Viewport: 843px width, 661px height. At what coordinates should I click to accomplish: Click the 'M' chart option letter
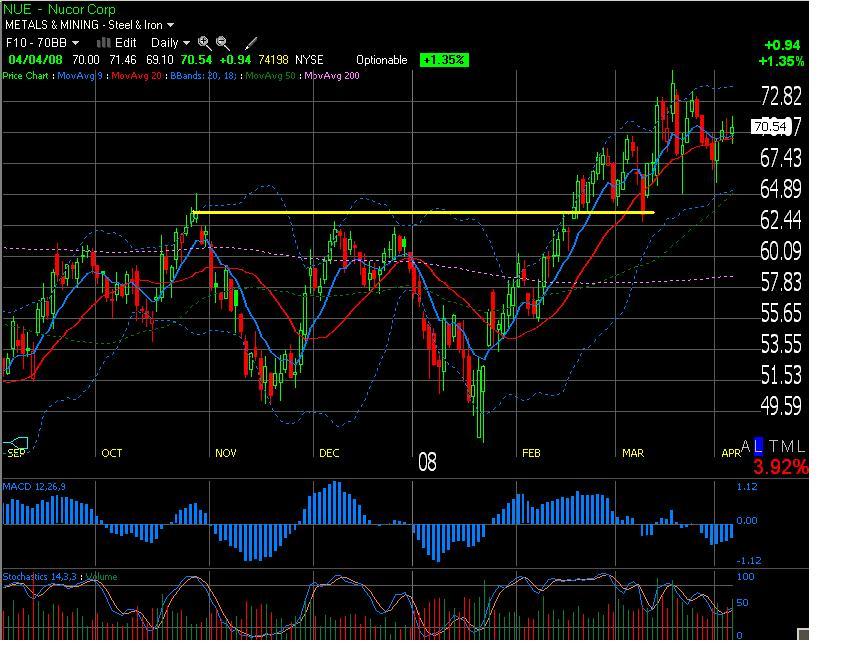(x=787, y=446)
